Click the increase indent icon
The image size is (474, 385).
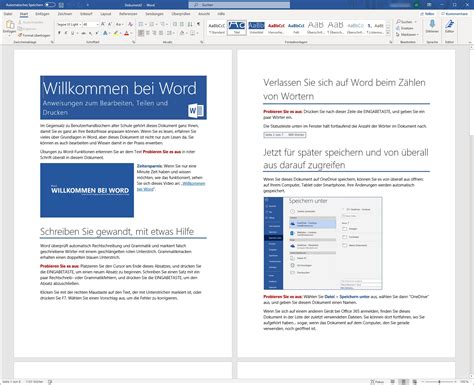pos(182,24)
